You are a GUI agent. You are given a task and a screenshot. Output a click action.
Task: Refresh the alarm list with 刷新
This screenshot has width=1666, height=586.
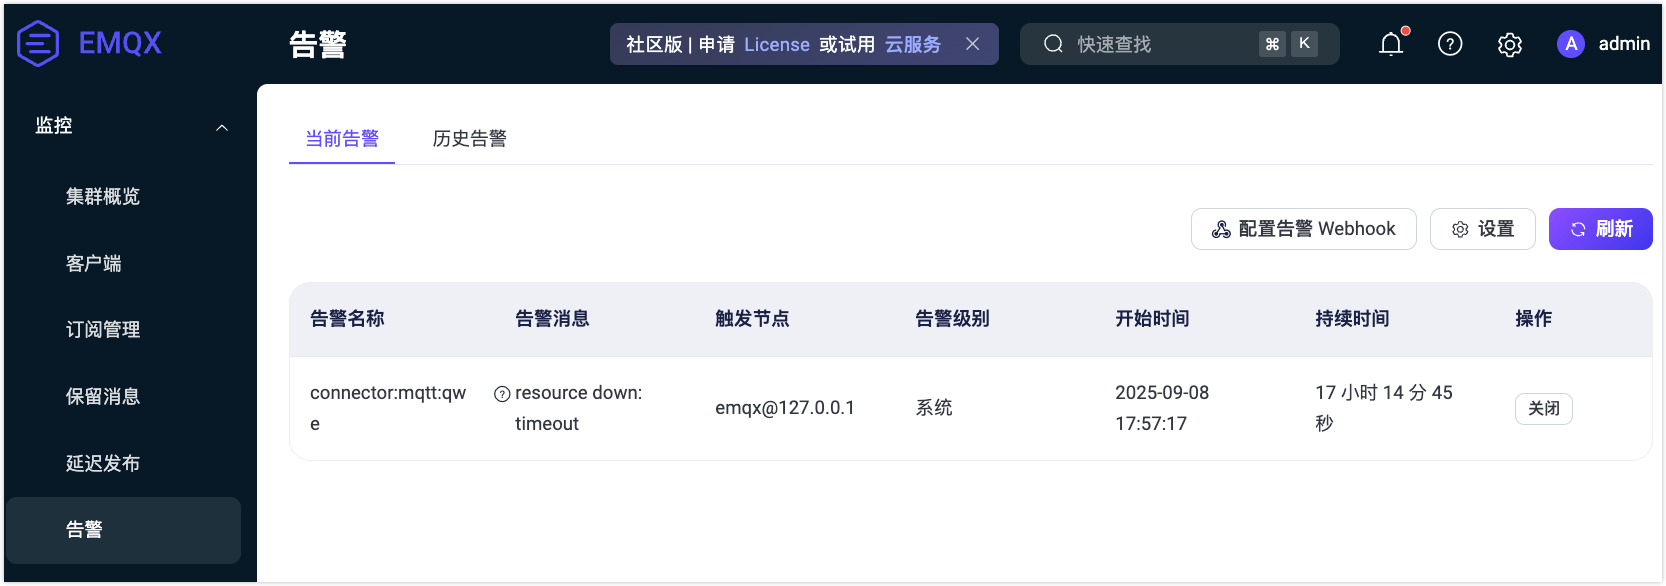point(1600,229)
